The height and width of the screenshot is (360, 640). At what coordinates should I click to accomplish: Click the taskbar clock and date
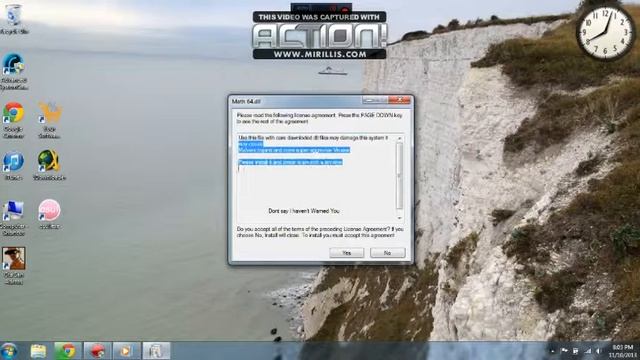[622, 351]
